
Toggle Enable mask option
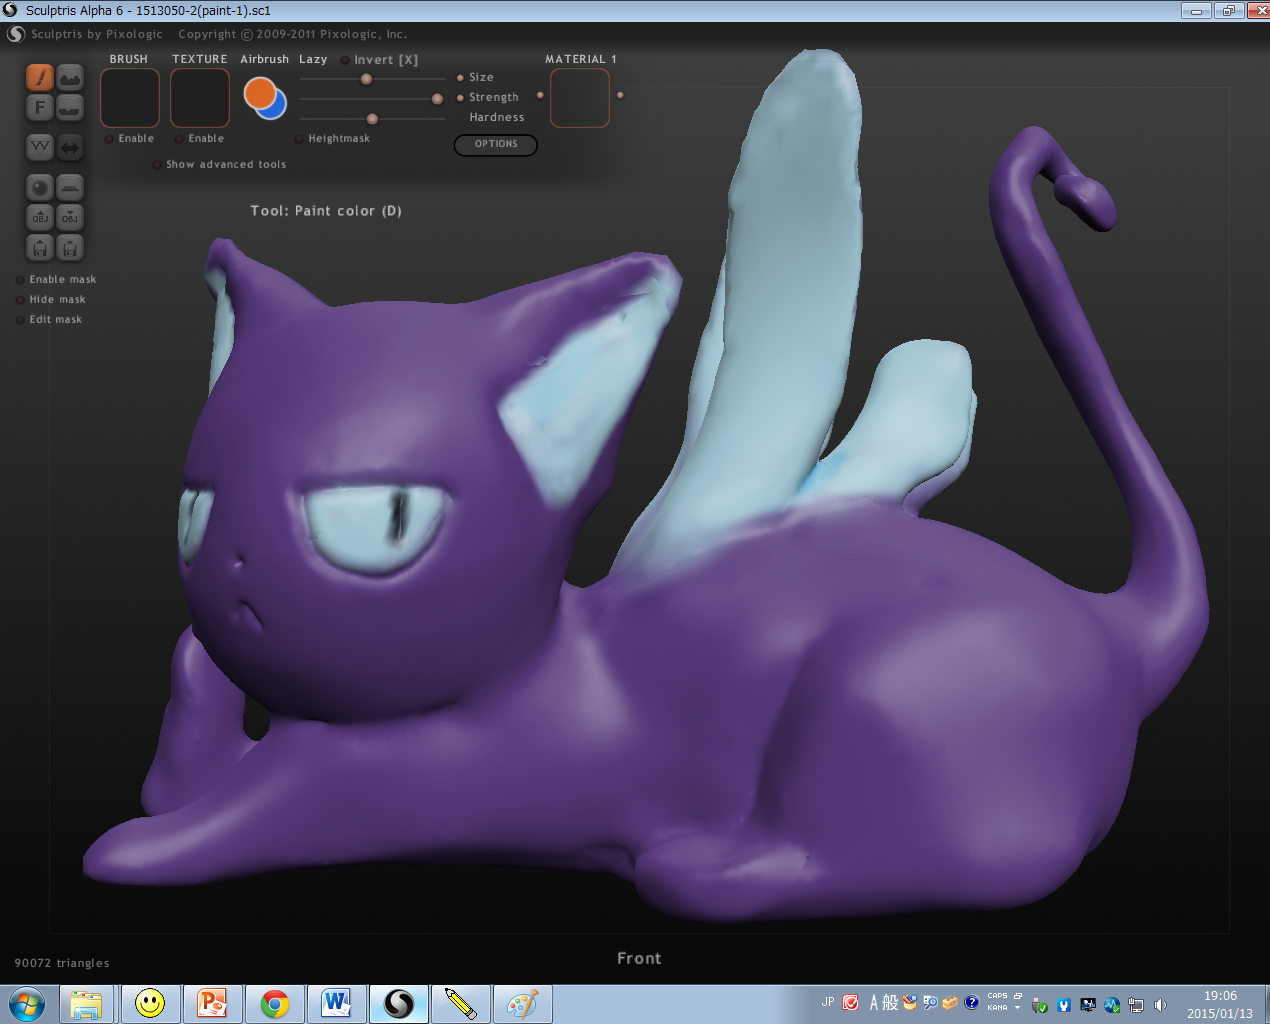click(56, 280)
